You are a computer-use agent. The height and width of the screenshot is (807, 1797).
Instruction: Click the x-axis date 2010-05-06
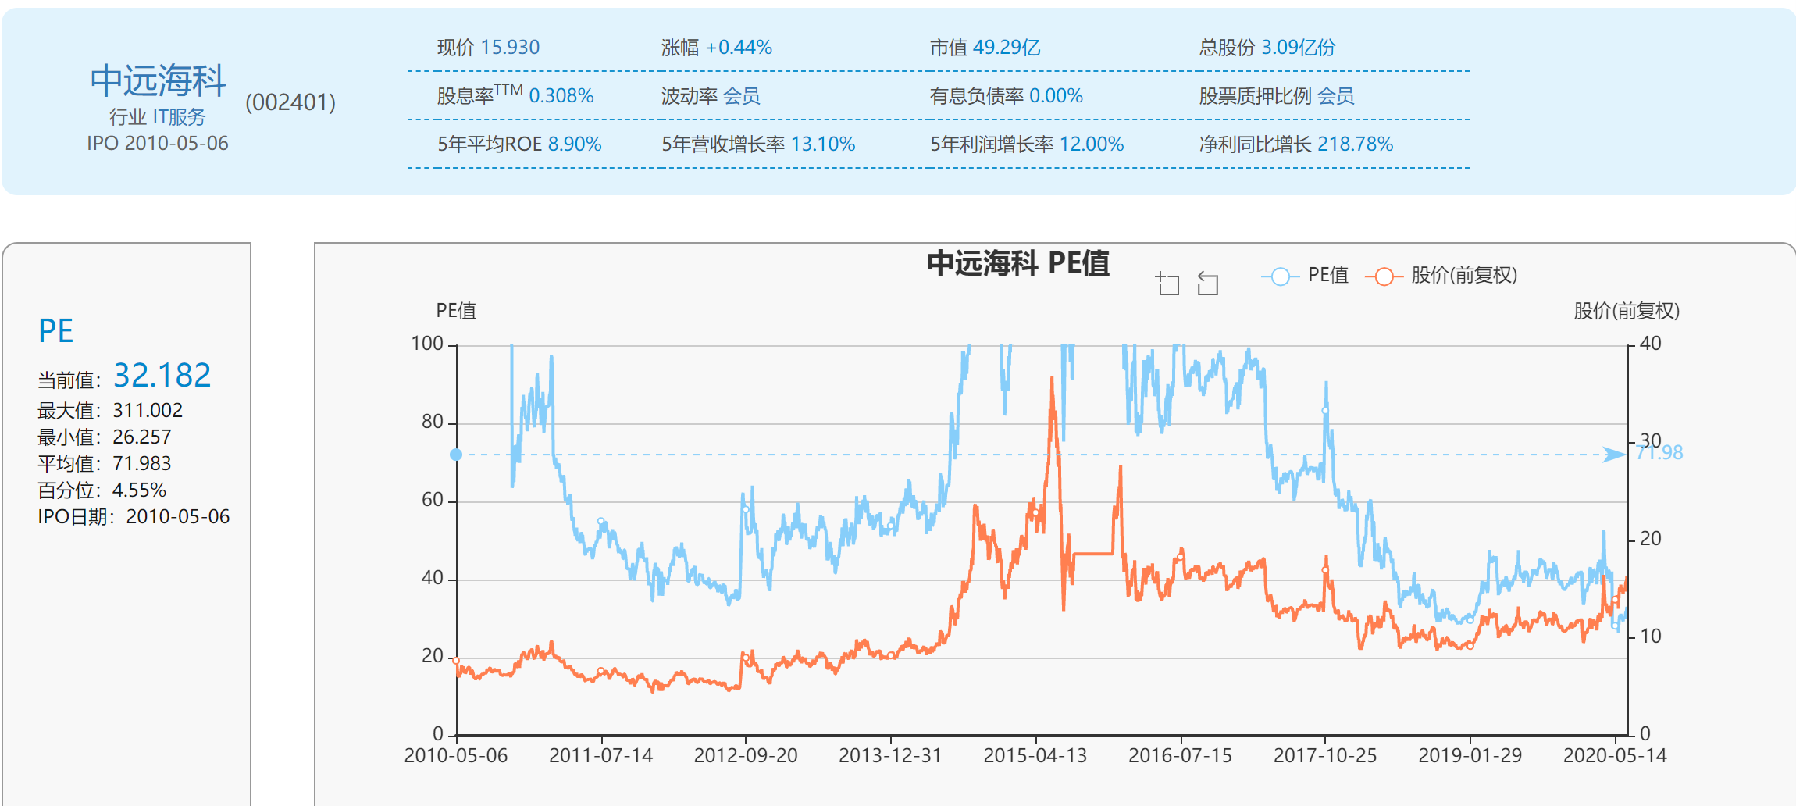(456, 755)
